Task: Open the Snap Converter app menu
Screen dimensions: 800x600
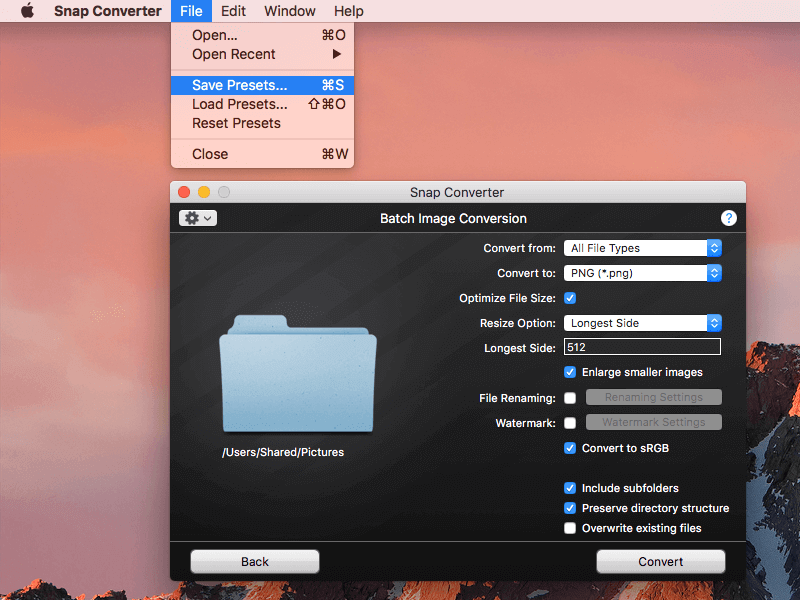Action: coord(108,11)
